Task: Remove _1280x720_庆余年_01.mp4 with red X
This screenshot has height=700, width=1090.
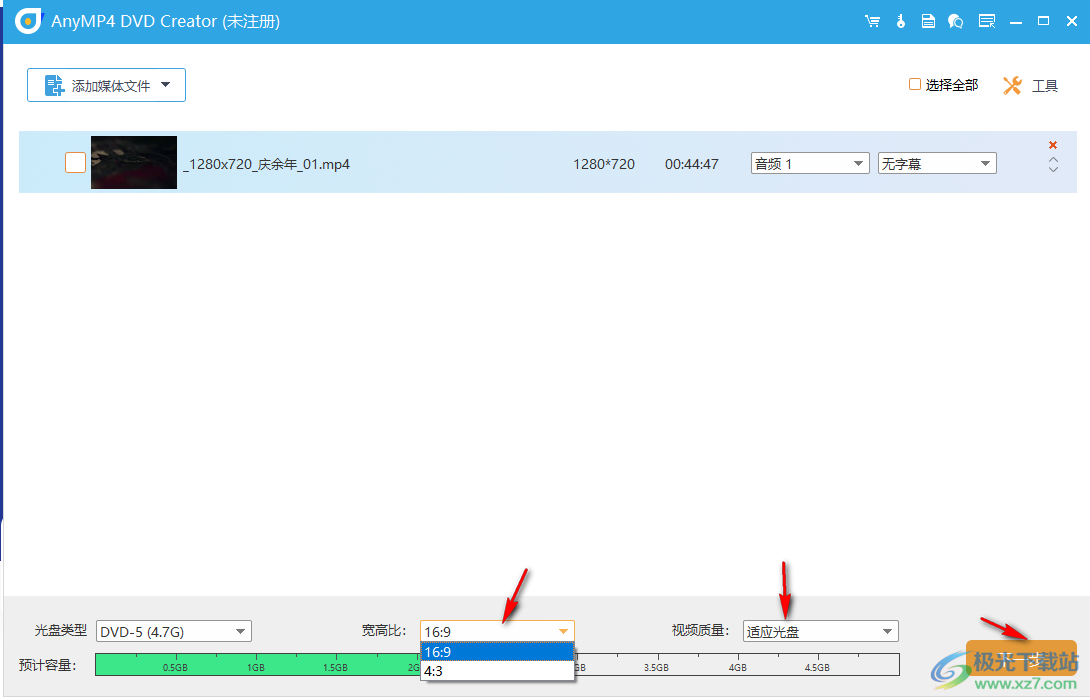Action: pos(1052,144)
